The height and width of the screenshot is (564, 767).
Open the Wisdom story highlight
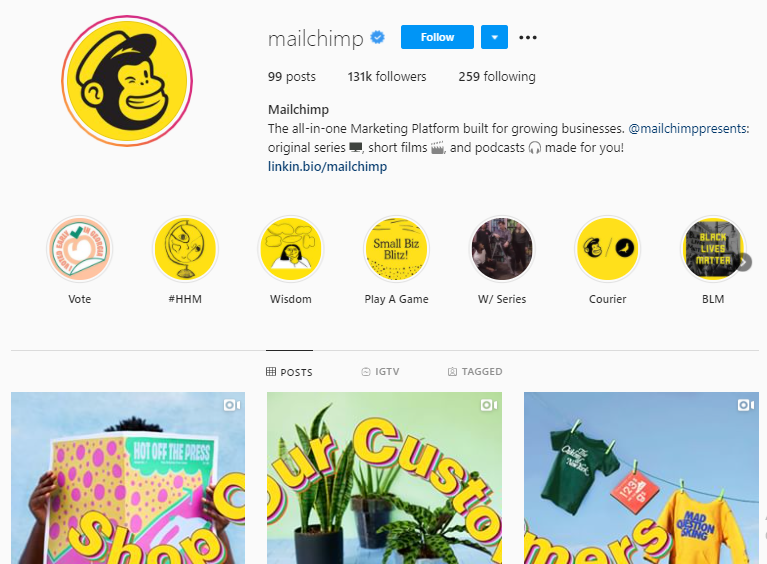tap(291, 248)
